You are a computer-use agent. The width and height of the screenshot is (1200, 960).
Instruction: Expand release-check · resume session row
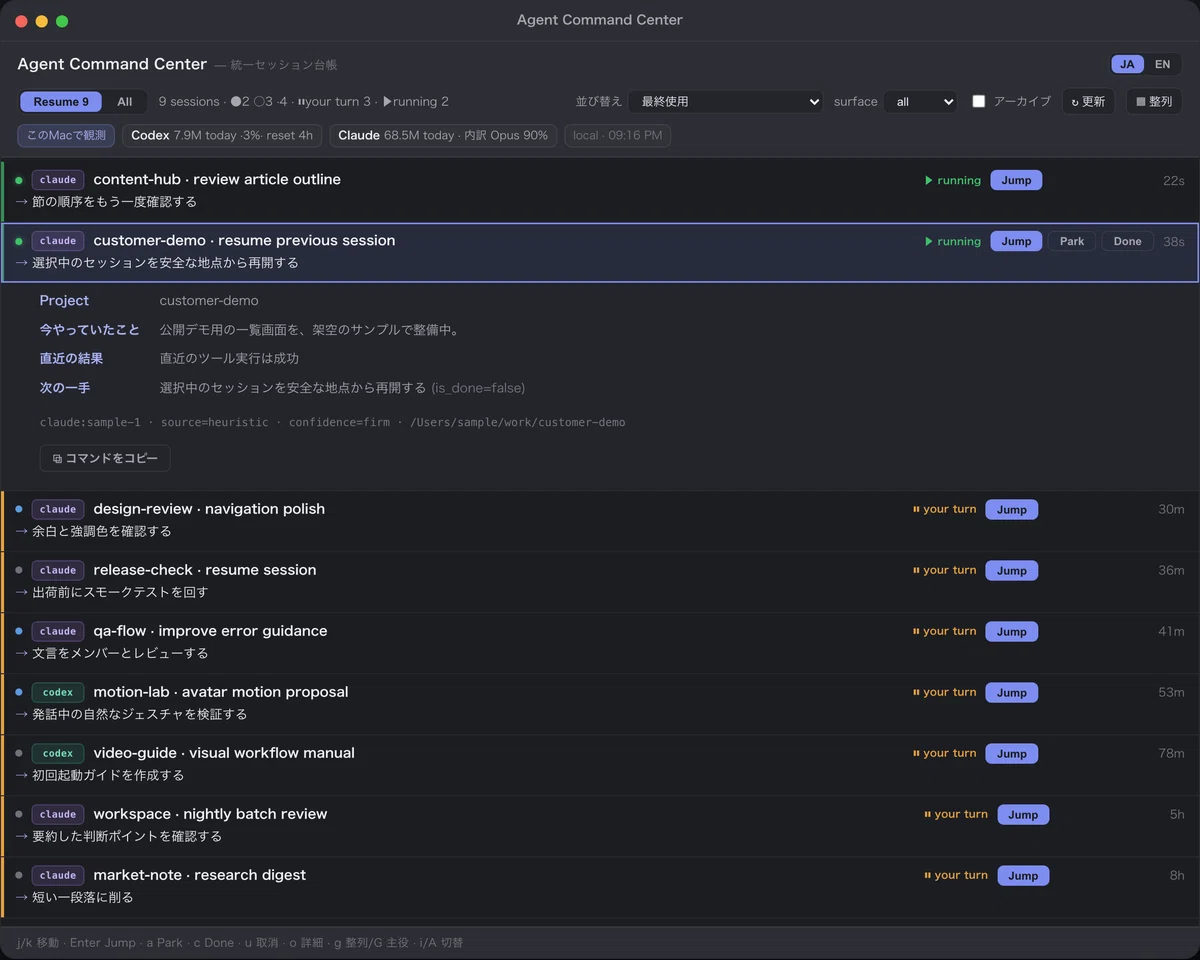pos(600,581)
